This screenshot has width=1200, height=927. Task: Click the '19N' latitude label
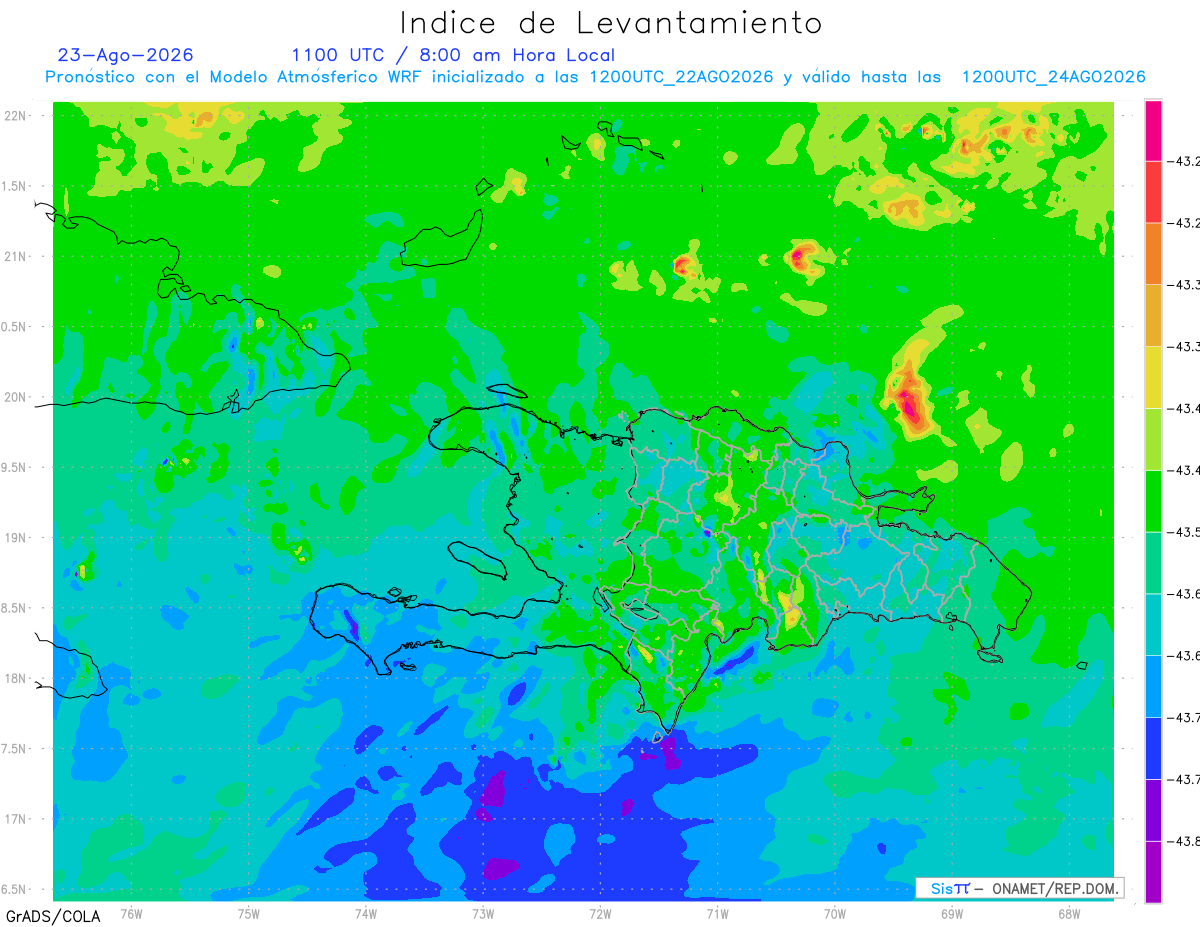tap(17, 537)
